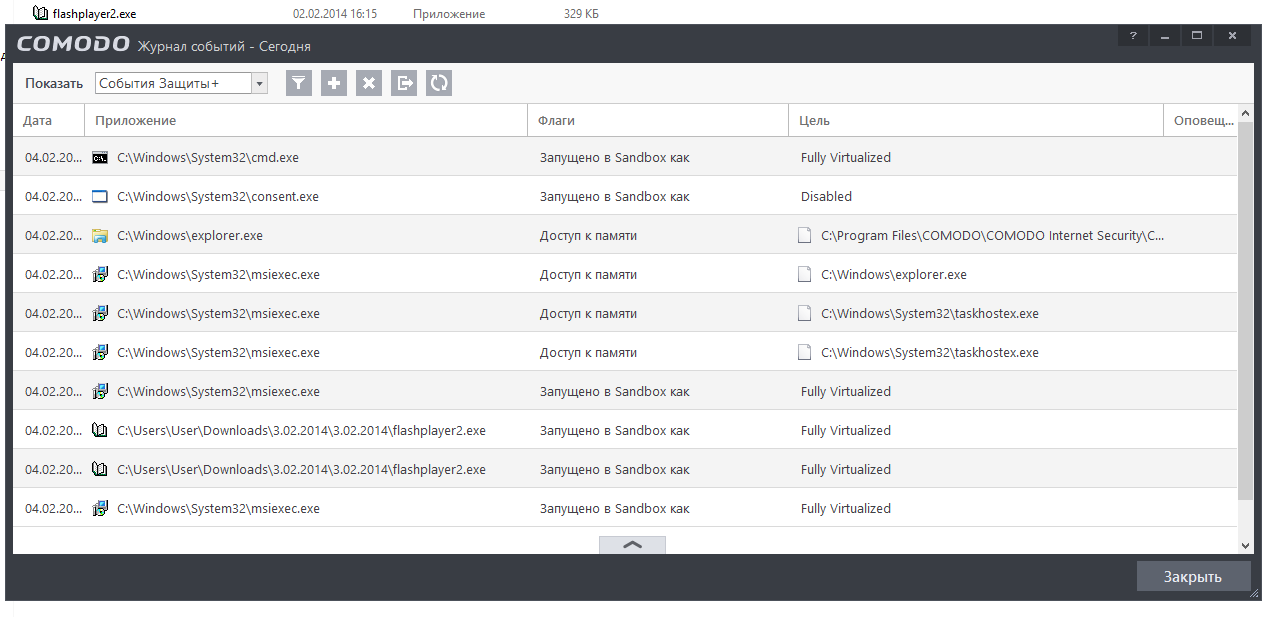Select the C:\Windows\System32\consent.exe row
Viewport: 1284px width, 617px height.
pos(625,197)
